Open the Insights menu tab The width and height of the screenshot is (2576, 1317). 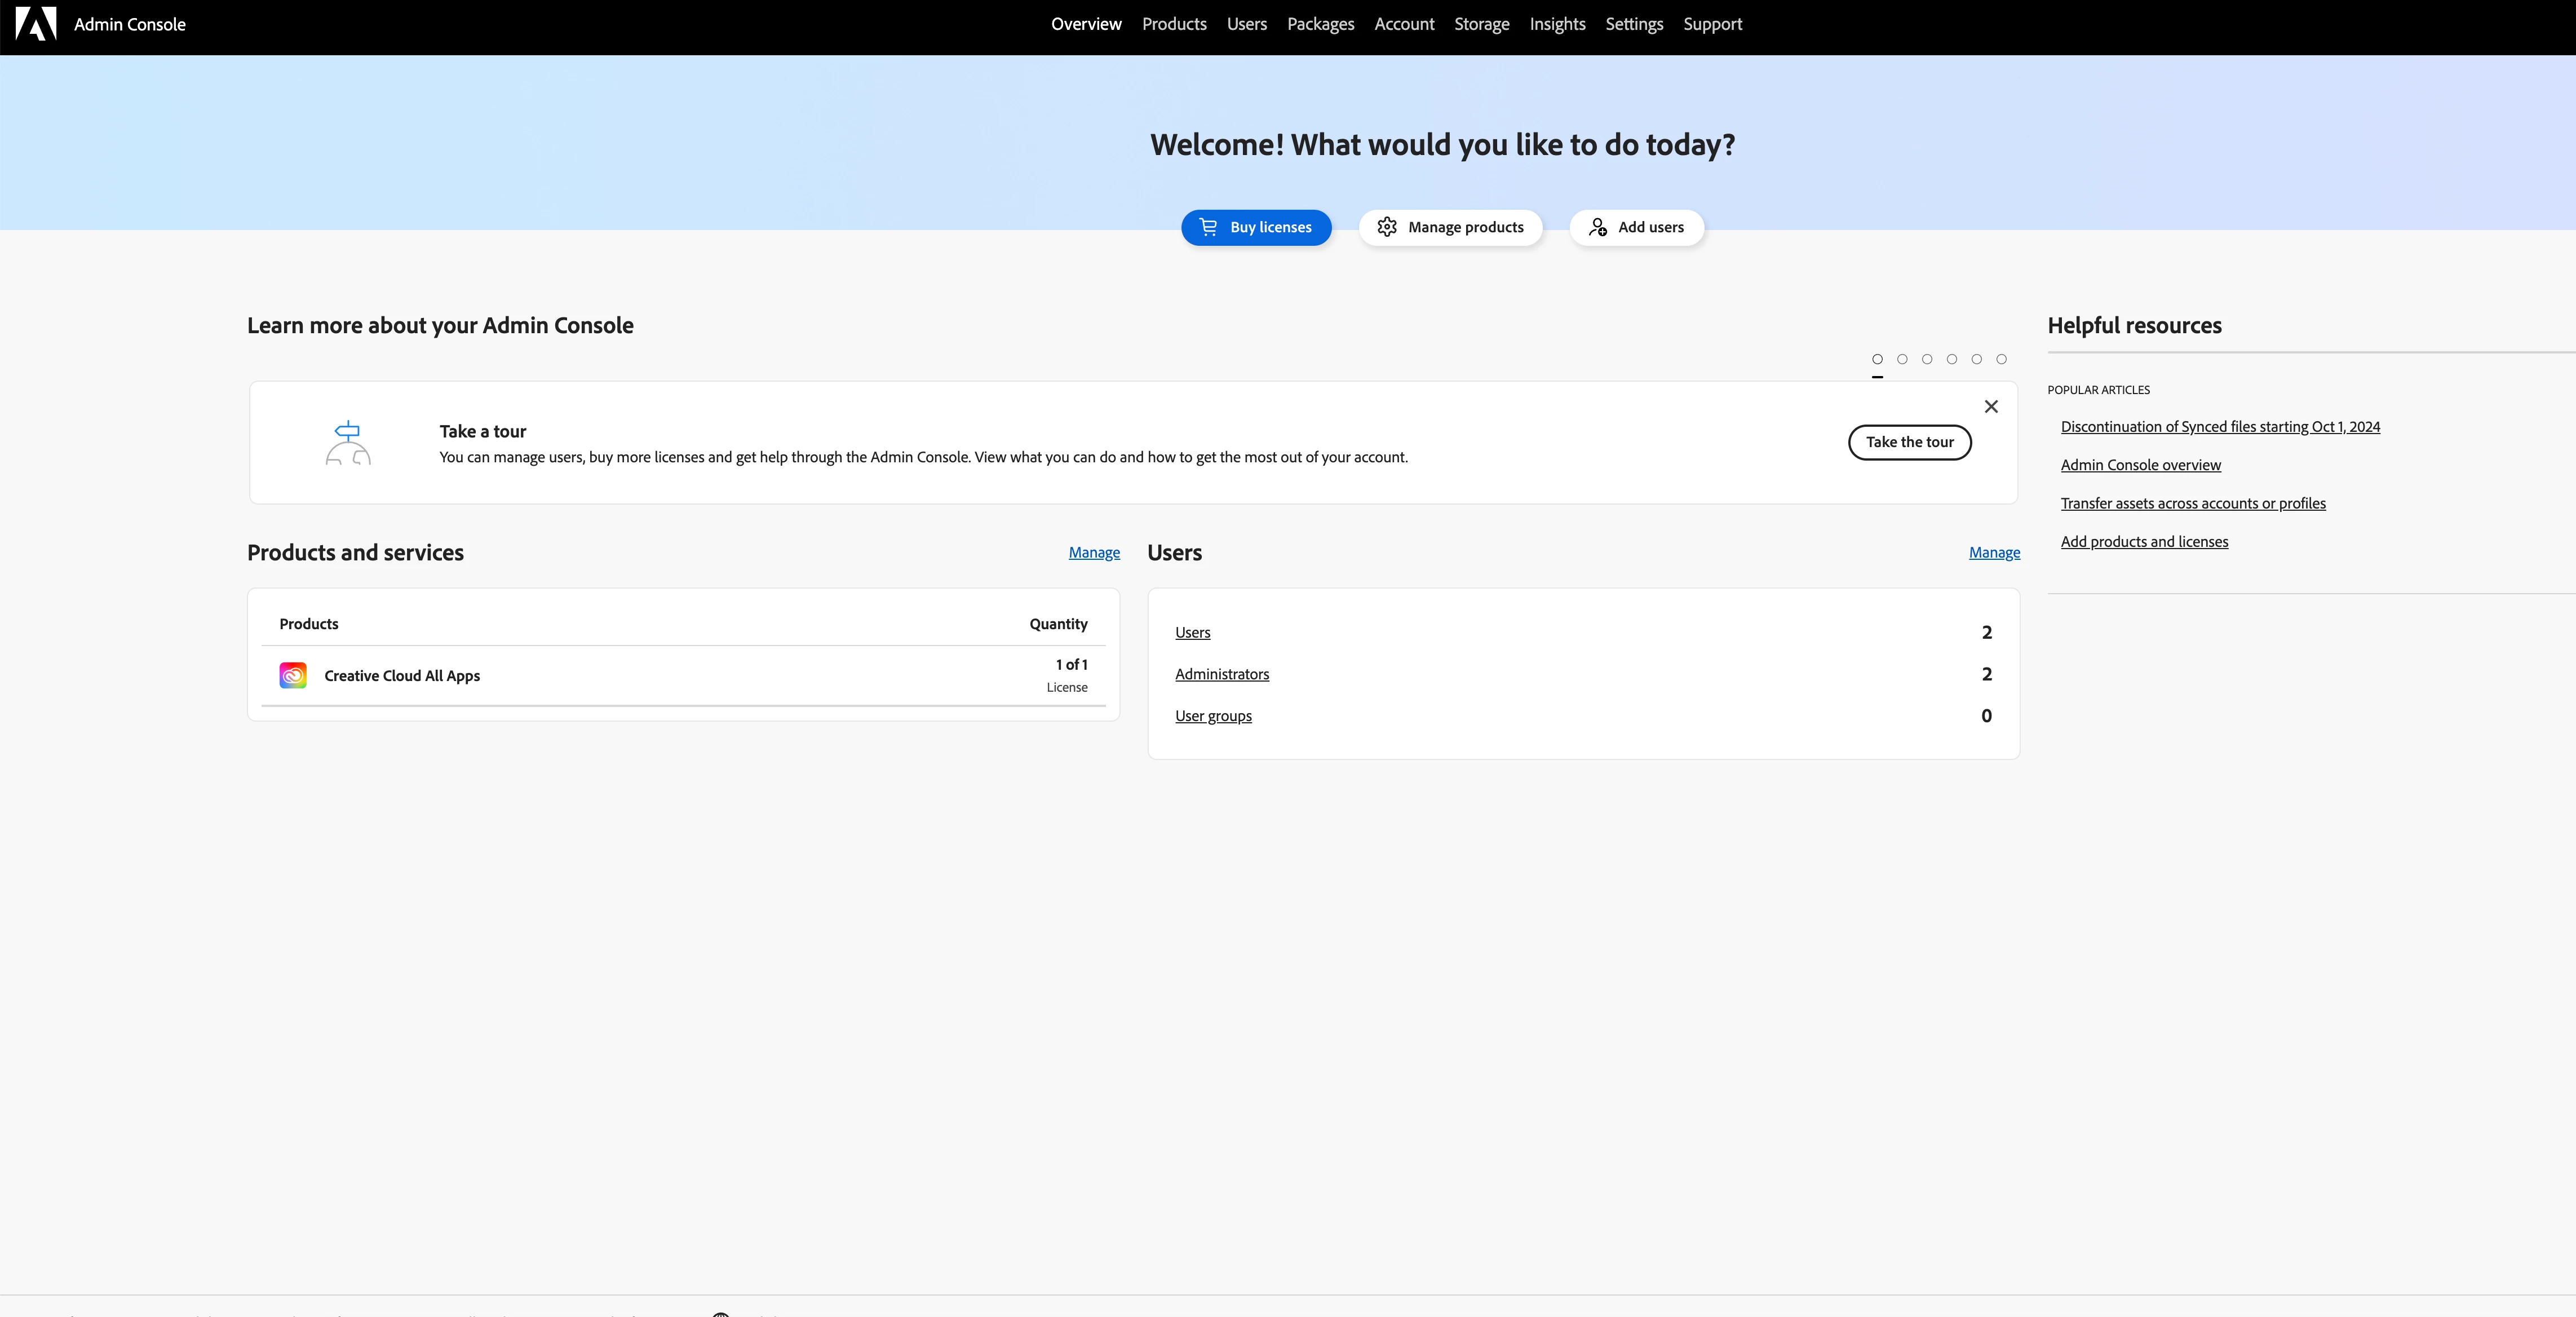coord(1557,24)
